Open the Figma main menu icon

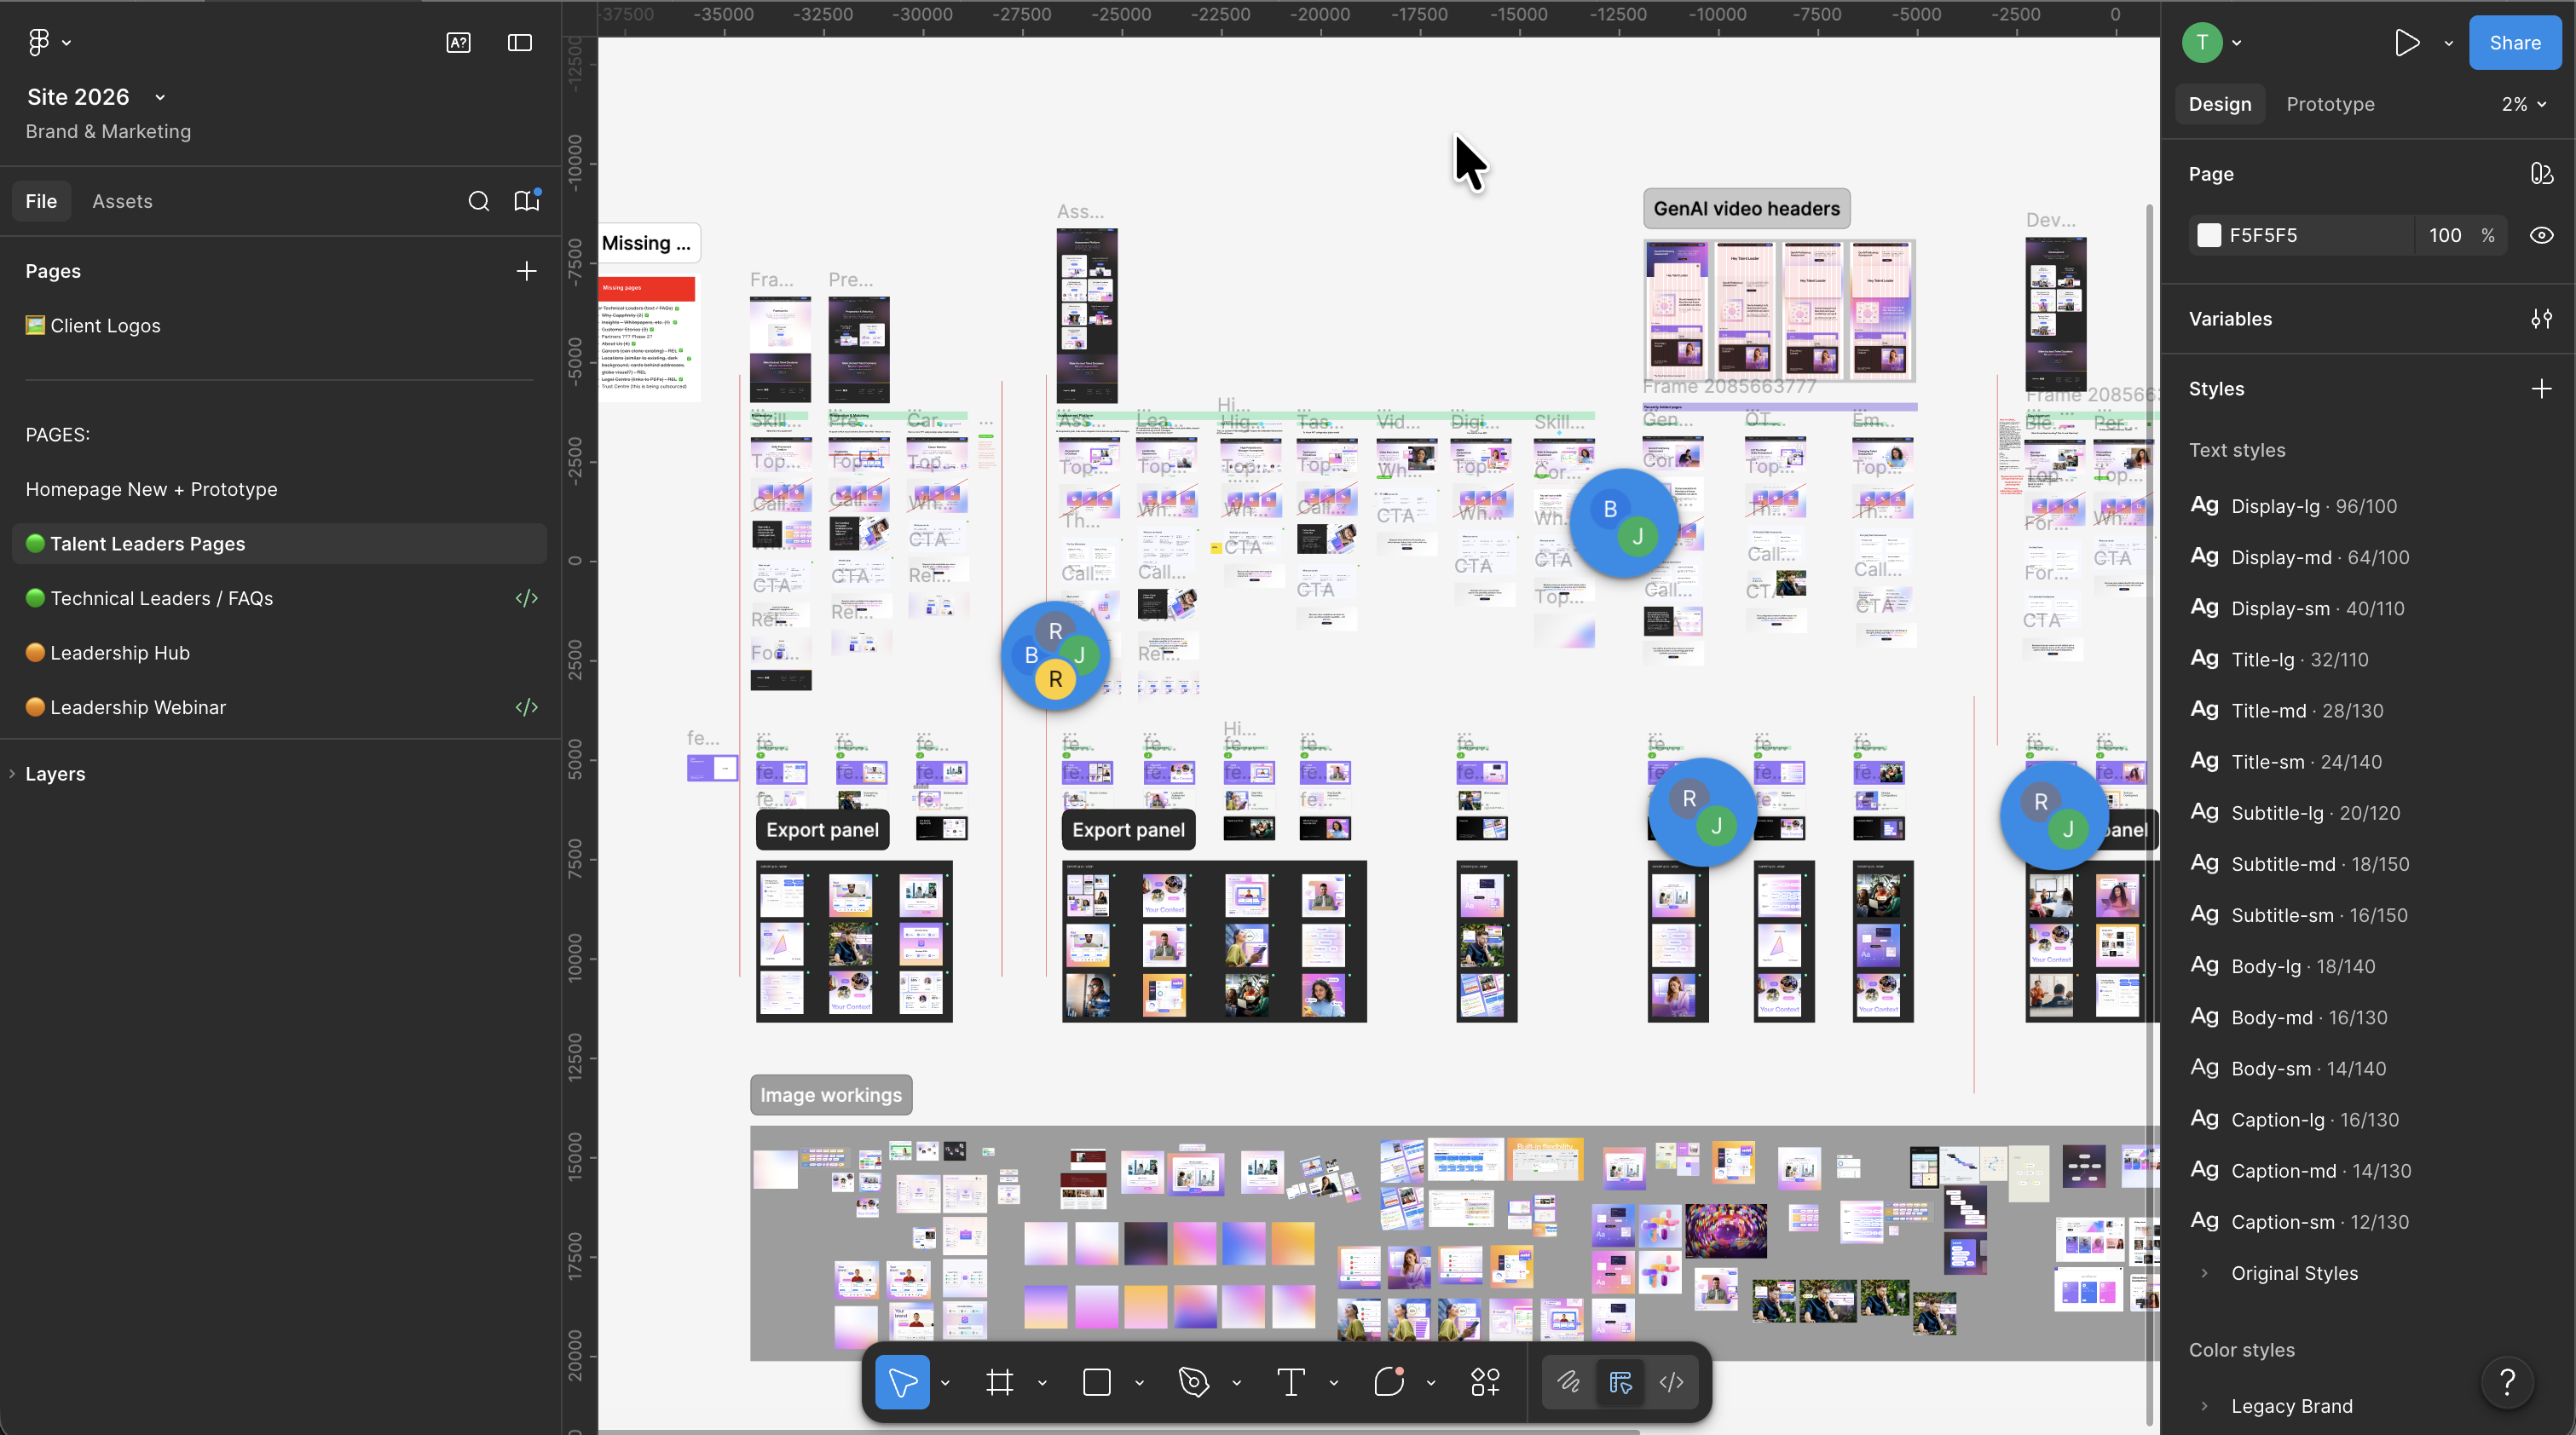click(x=39, y=42)
